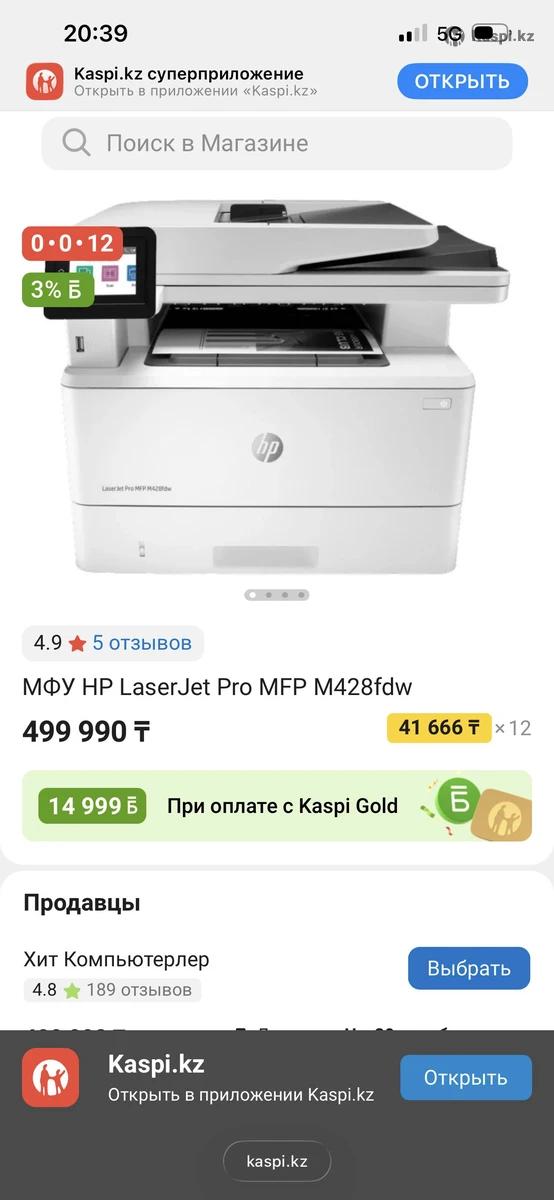Screen dimensions: 554x1200
Task: Click the Поиск в Магазине search field
Action: click(277, 143)
